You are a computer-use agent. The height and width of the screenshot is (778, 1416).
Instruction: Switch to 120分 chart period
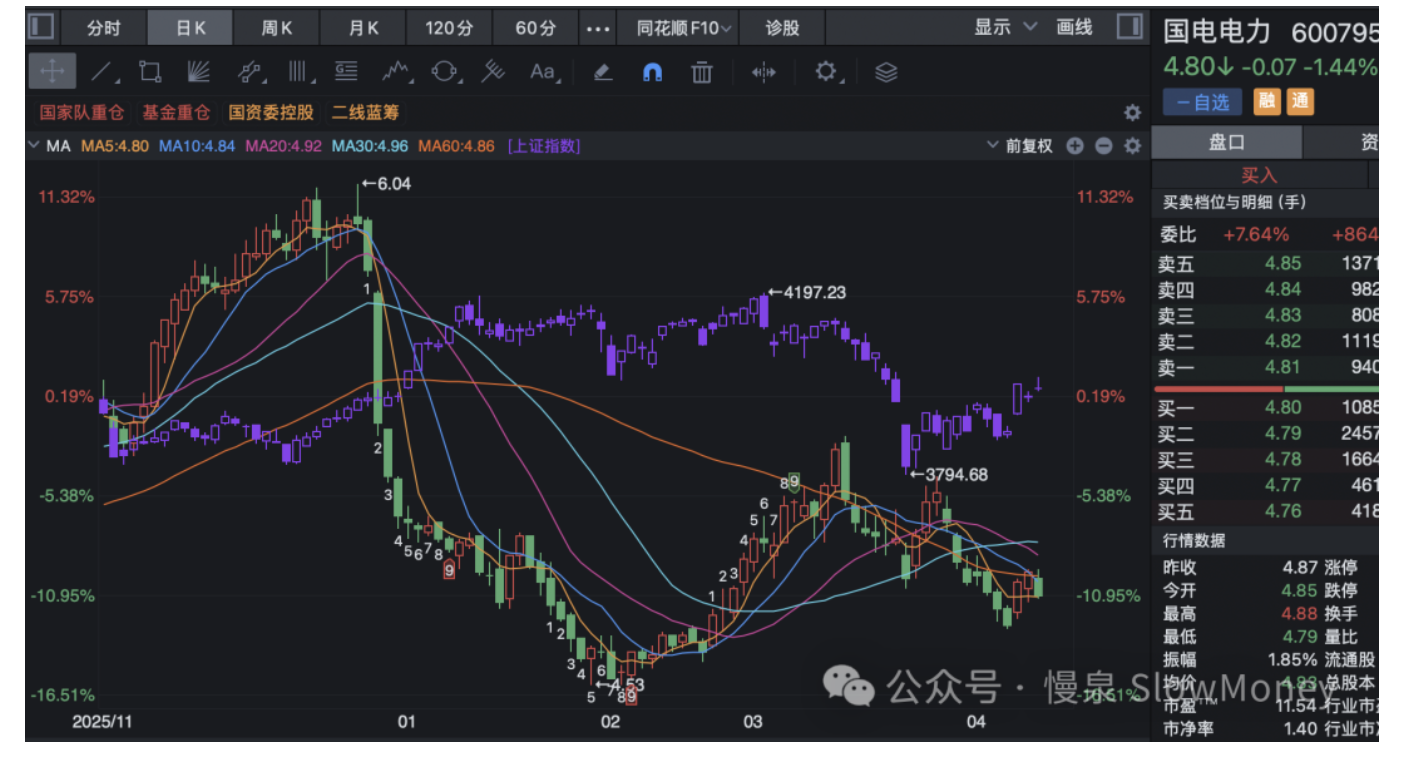(x=449, y=28)
